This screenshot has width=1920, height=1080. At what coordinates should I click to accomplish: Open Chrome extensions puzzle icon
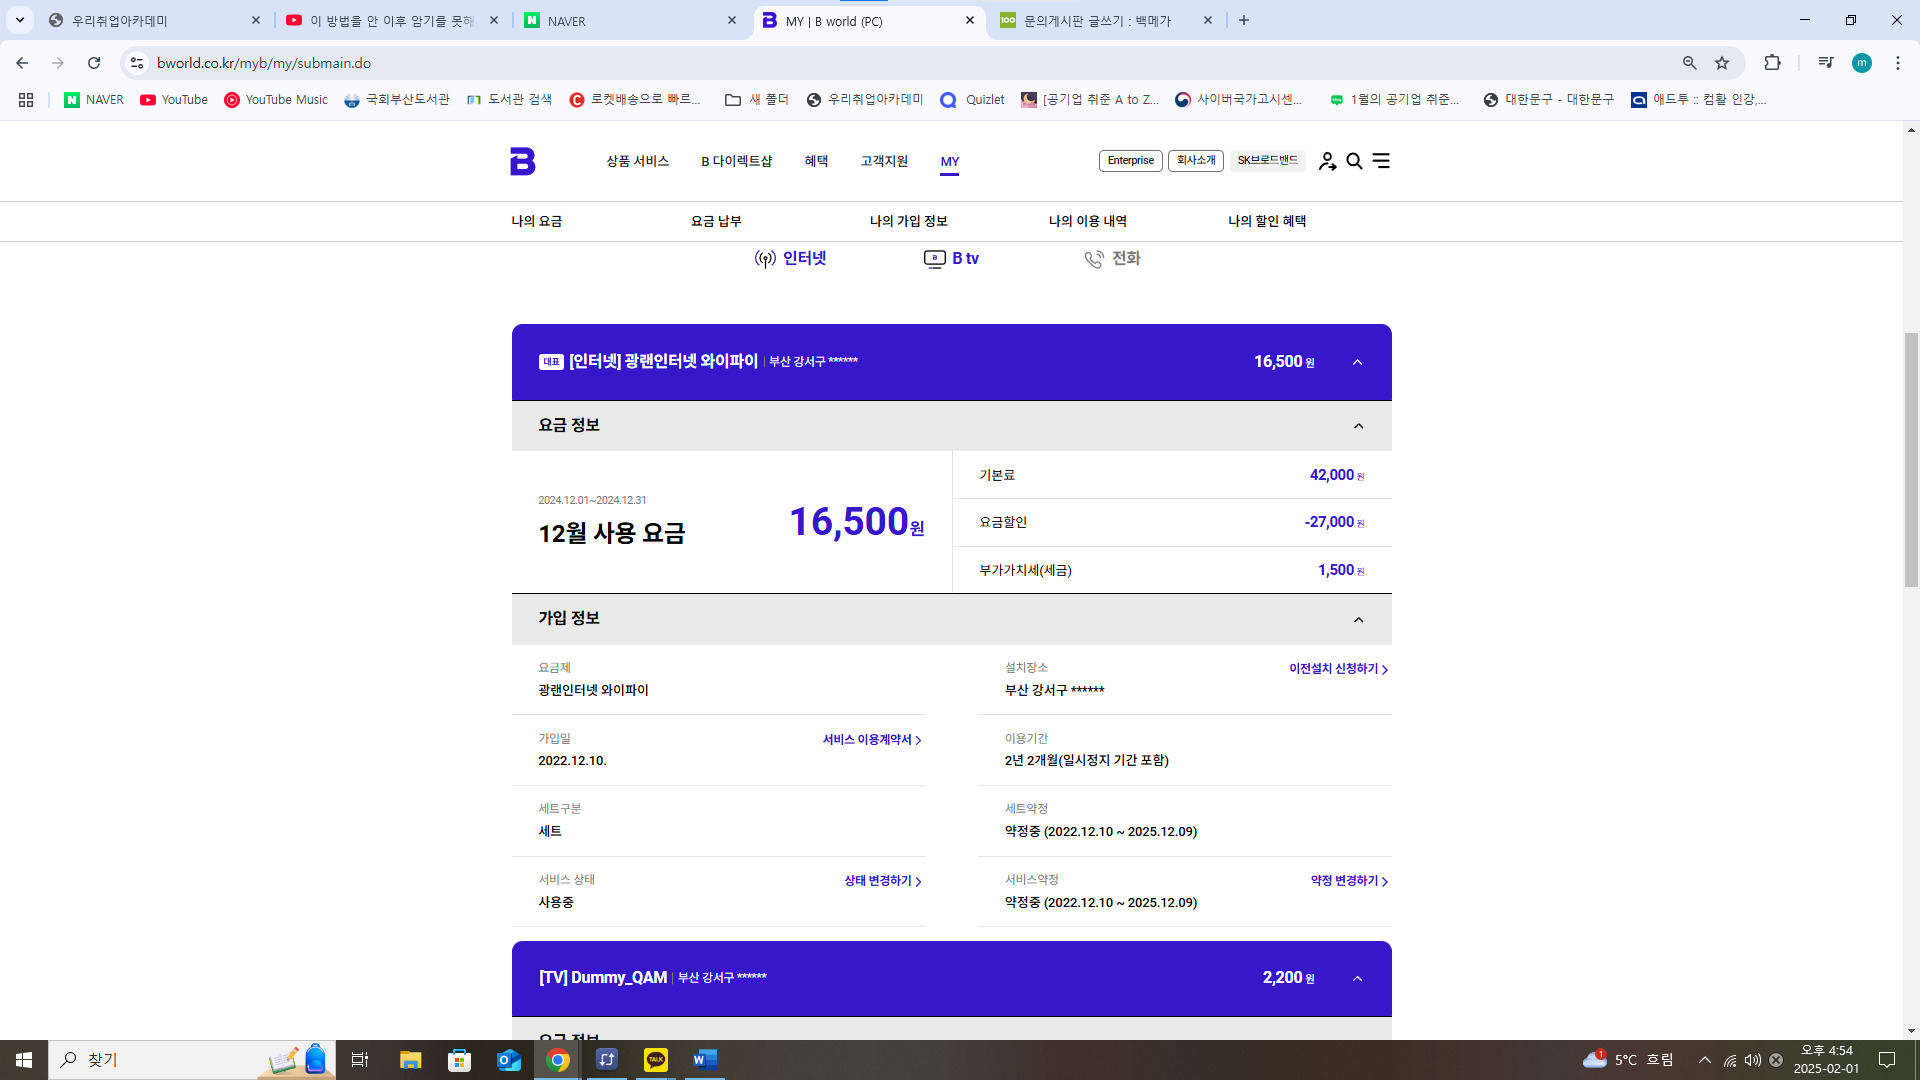click(x=1772, y=63)
